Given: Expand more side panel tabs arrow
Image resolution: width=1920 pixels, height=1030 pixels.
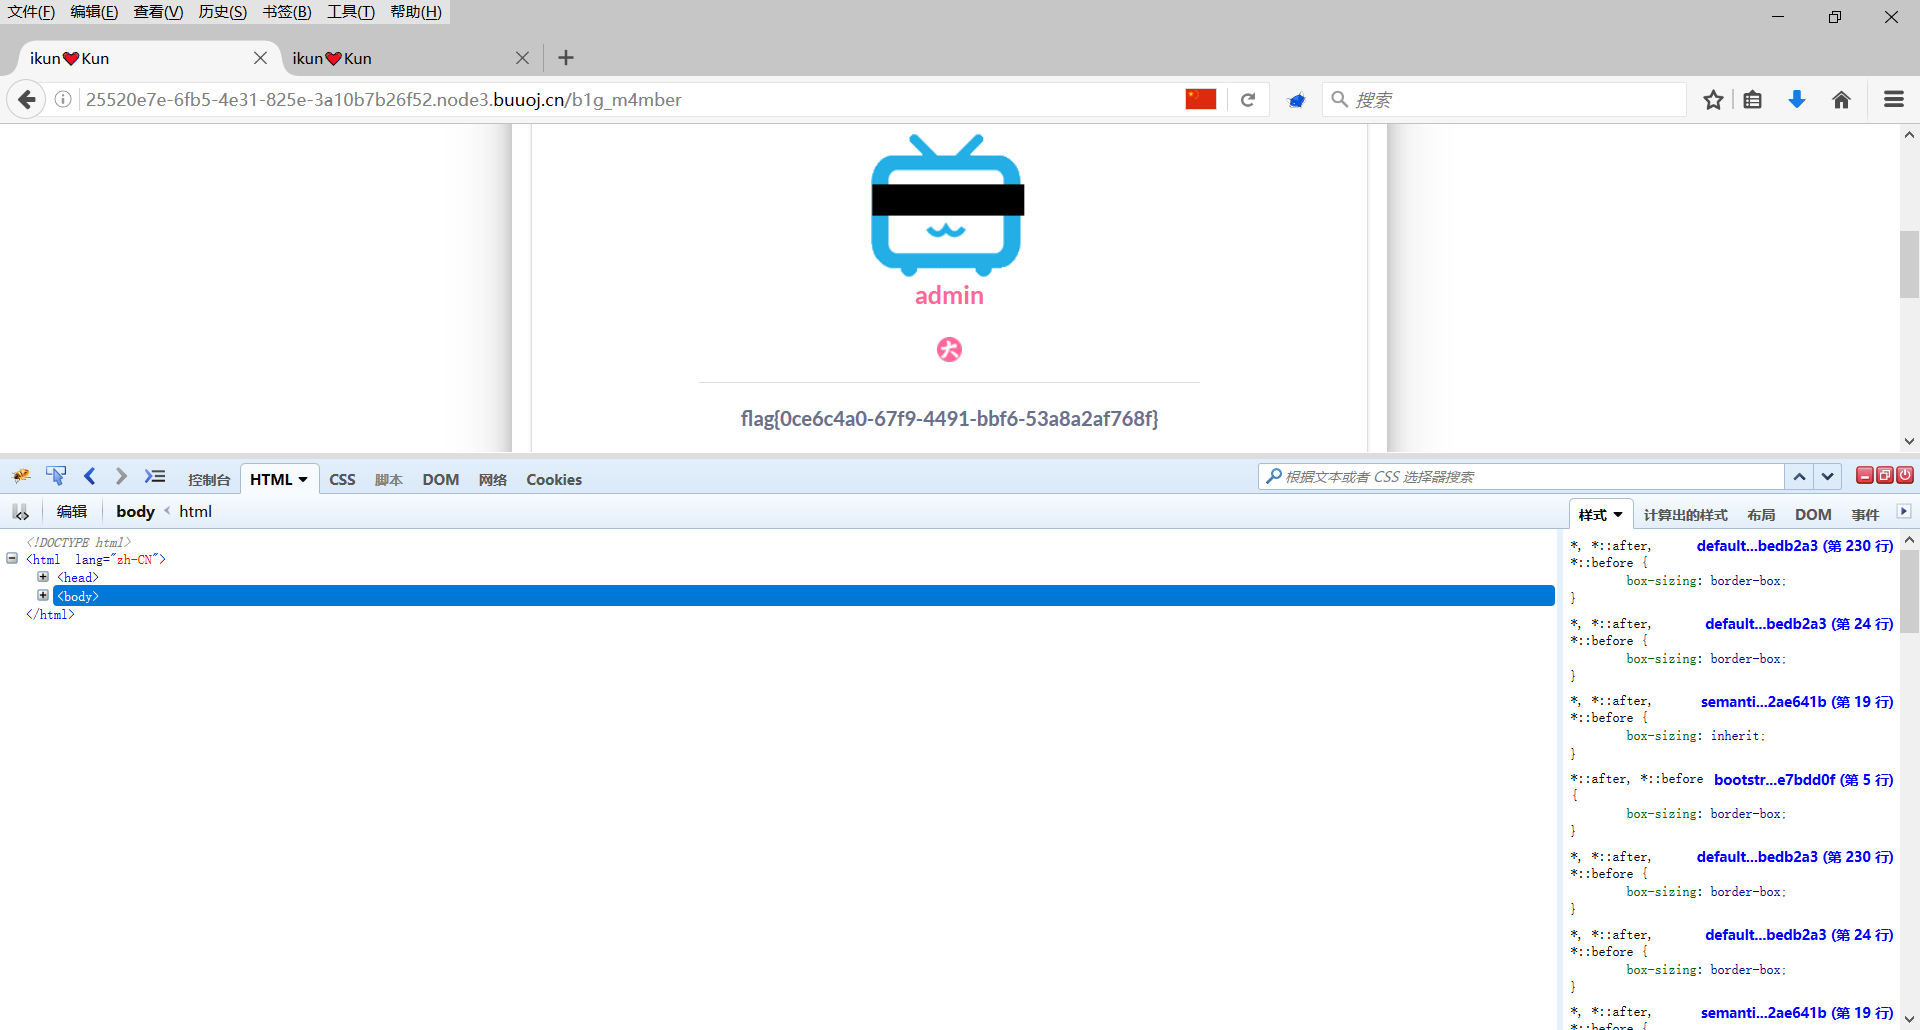Looking at the screenshot, I should tap(1904, 512).
